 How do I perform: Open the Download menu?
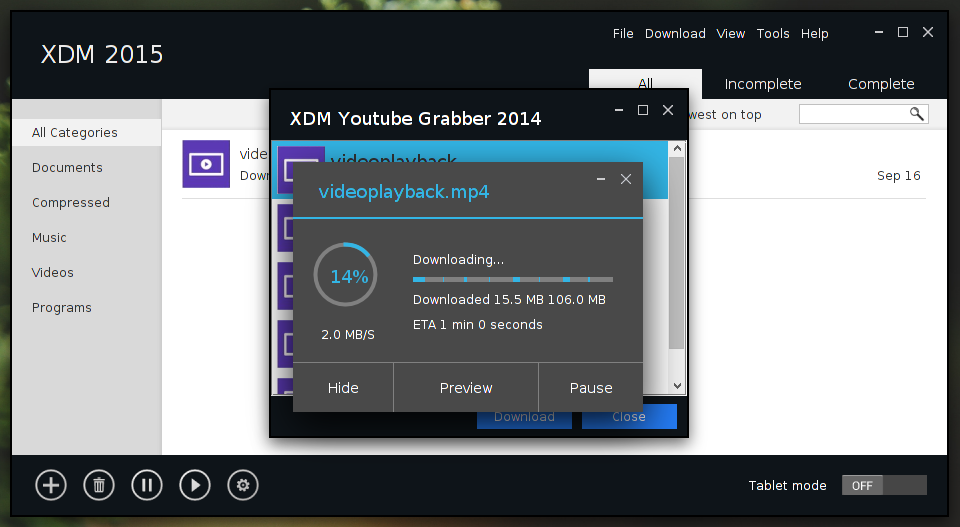pyautogui.click(x=675, y=34)
